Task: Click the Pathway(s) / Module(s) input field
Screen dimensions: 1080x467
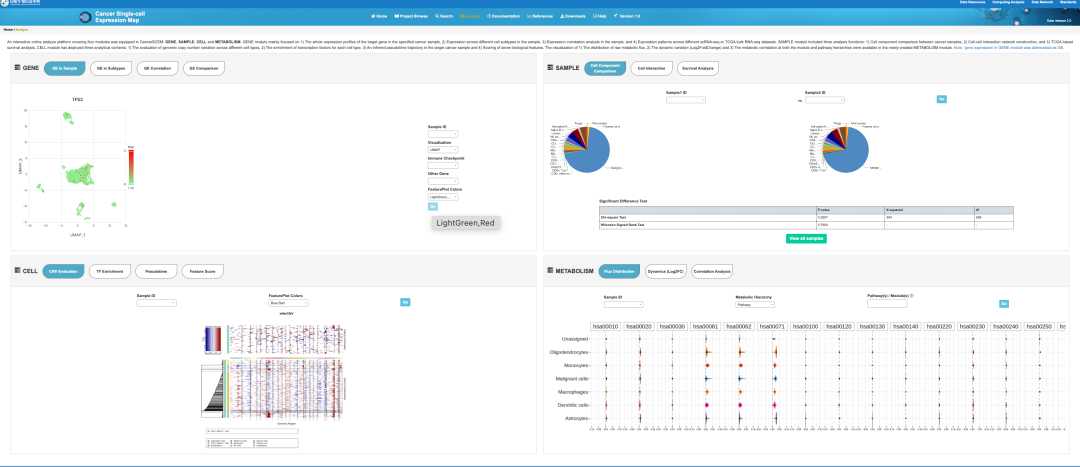Action: tap(886, 304)
